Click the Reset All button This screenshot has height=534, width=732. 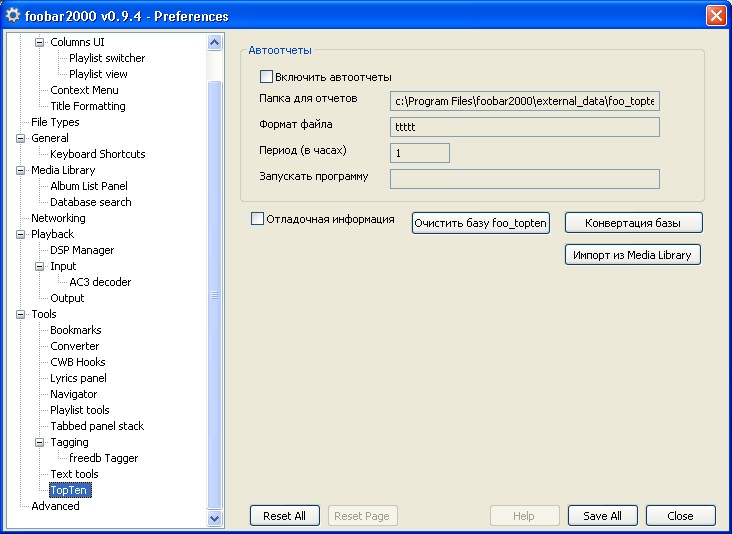click(x=284, y=516)
